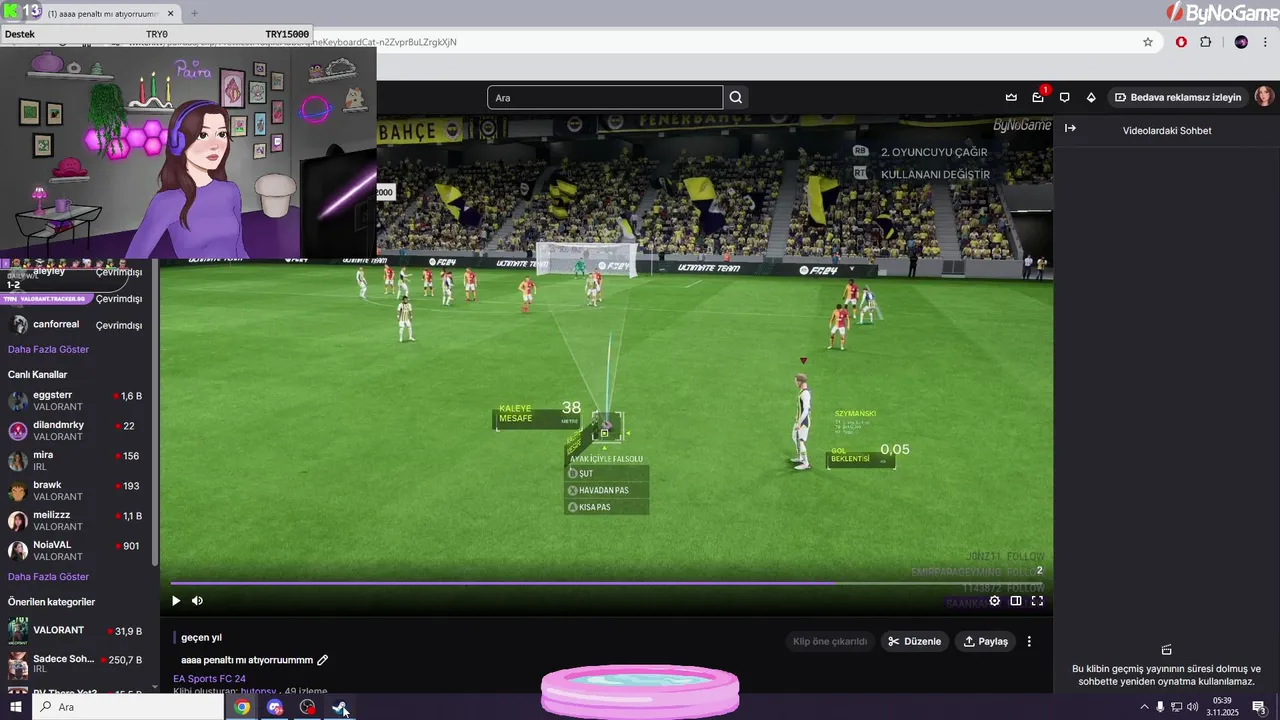Click the network tray icon
Screen dimensions: 1280x720
point(1176,707)
